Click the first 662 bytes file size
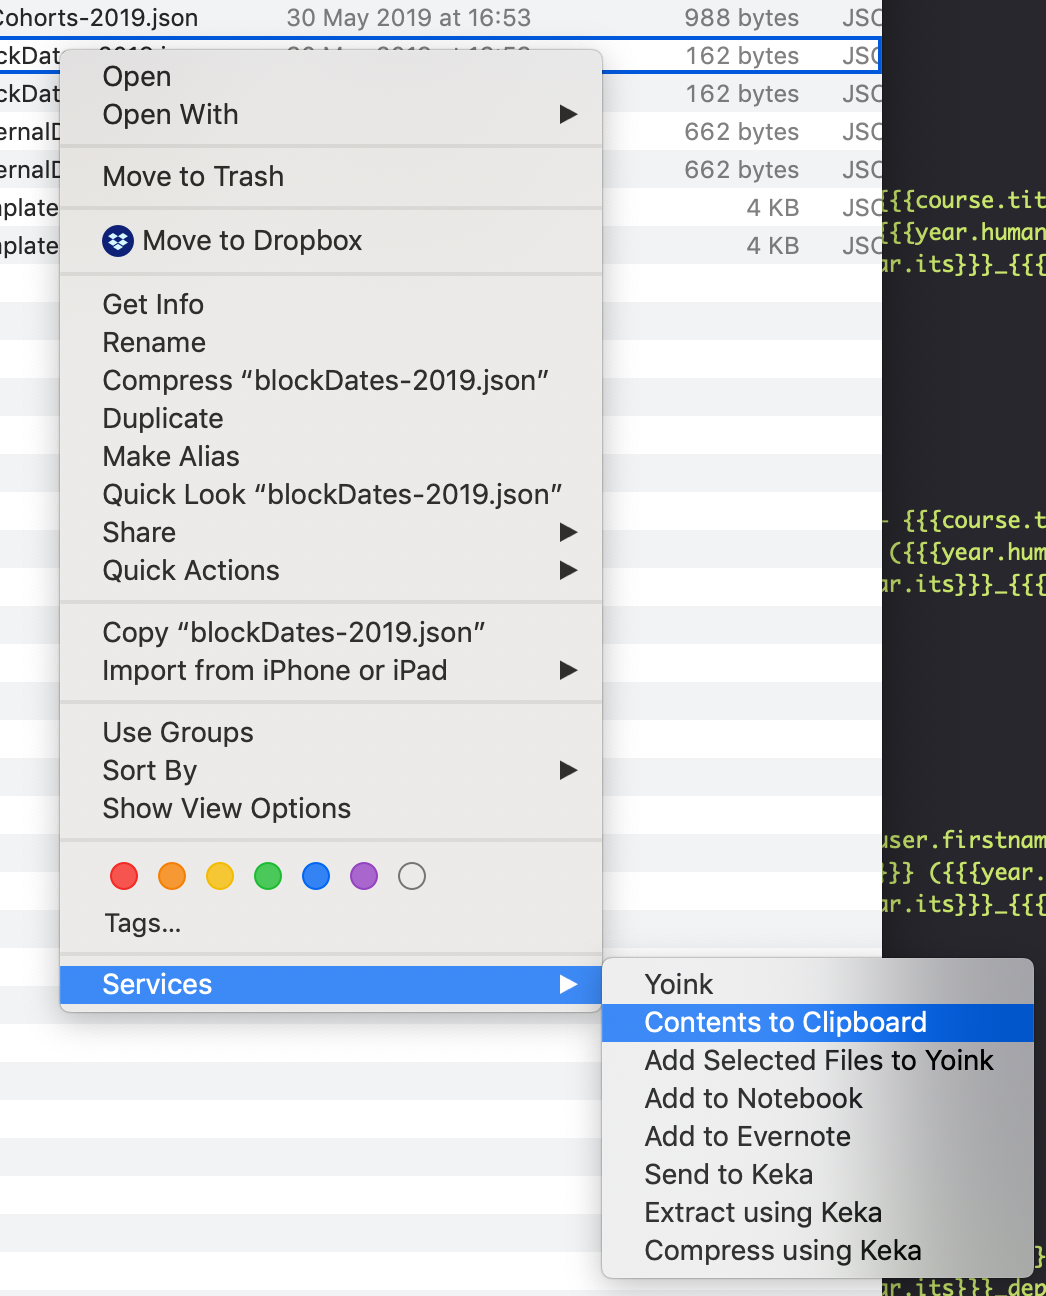1046x1296 pixels. coord(742,132)
